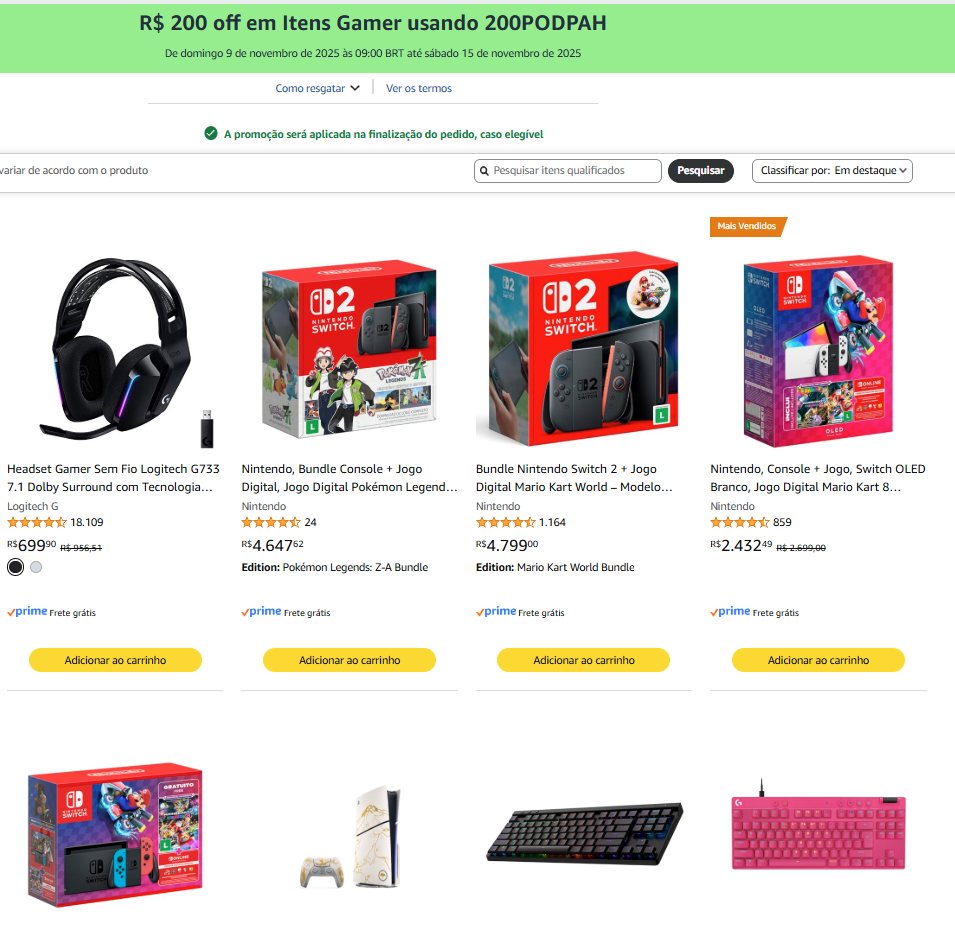
Task: Click the star rating for the Switch 2 Mario Kart bundle
Action: (504, 522)
